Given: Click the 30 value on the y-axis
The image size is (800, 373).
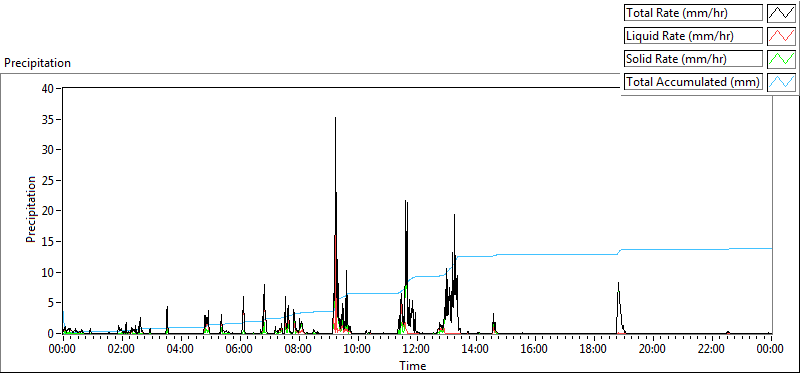Looking at the screenshot, I should [49, 150].
